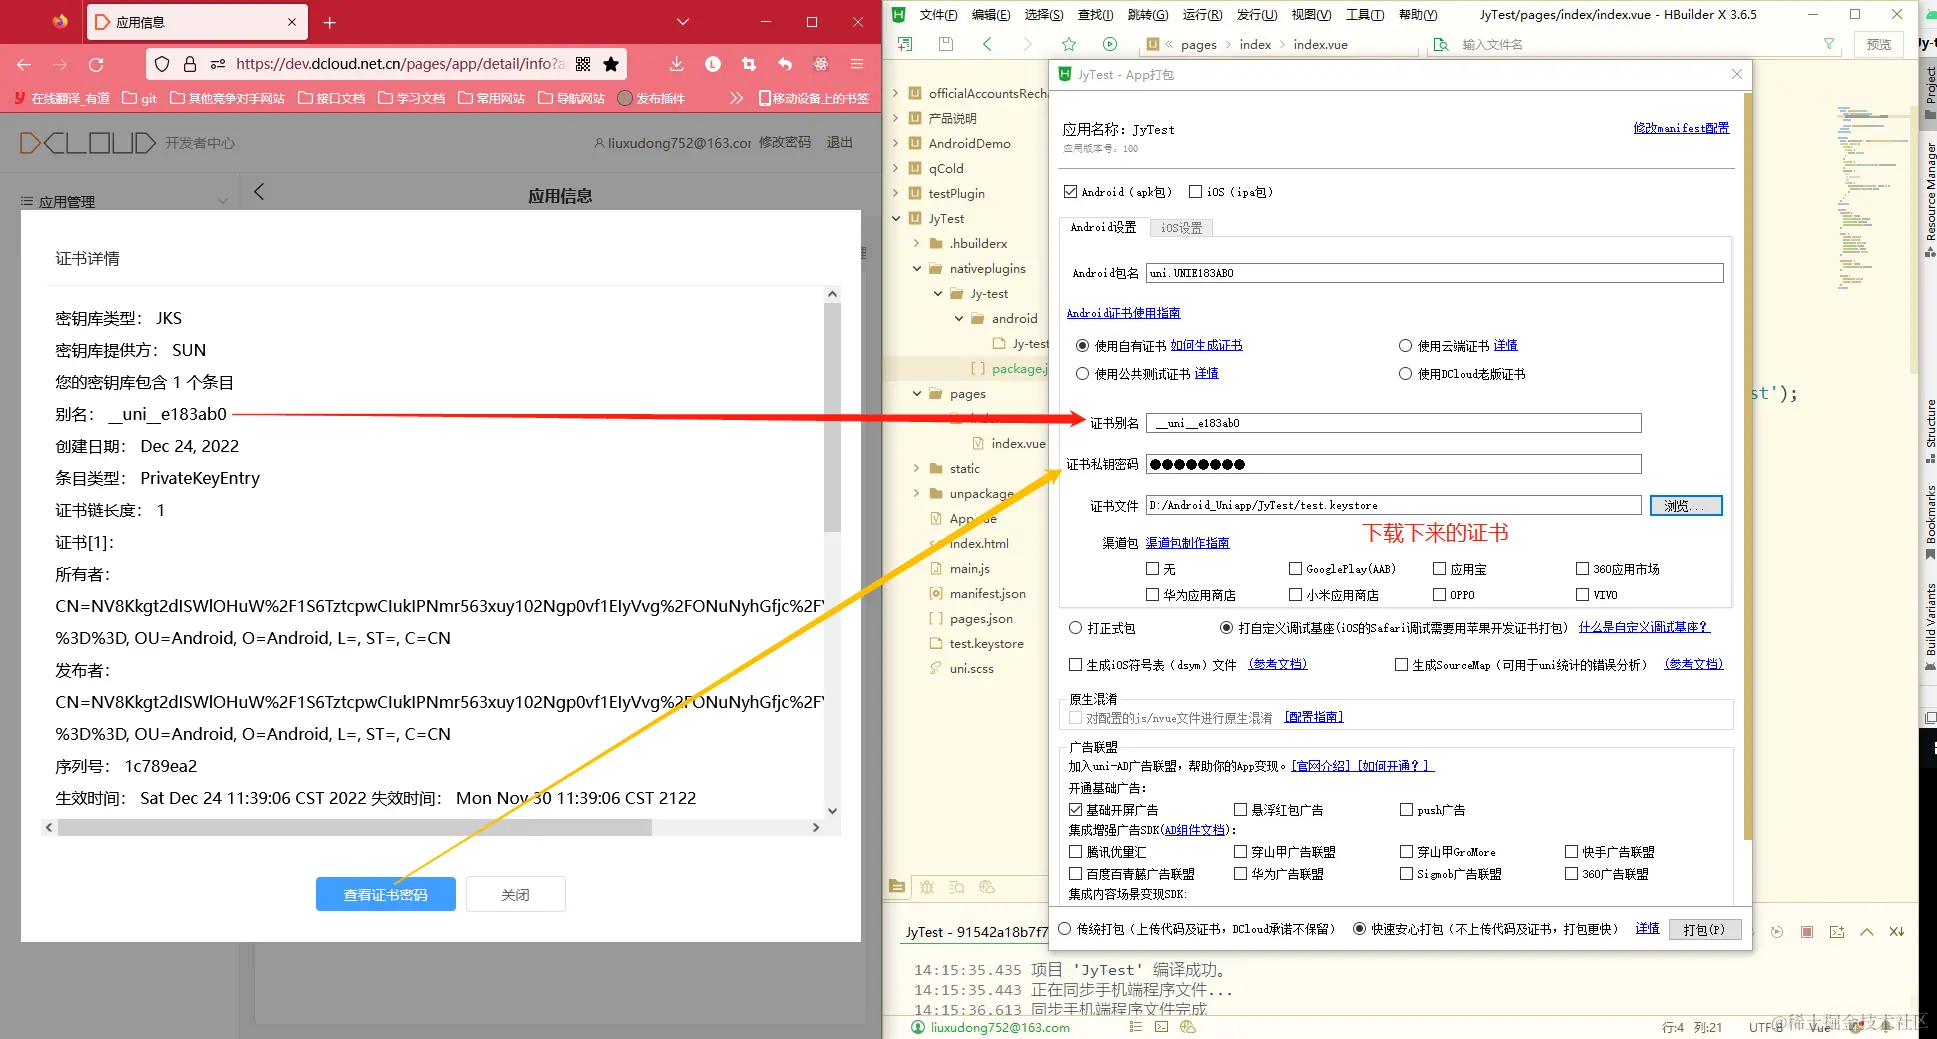Click HBuilder save file icon
The width and height of the screenshot is (1937, 1039).
tap(946, 44)
